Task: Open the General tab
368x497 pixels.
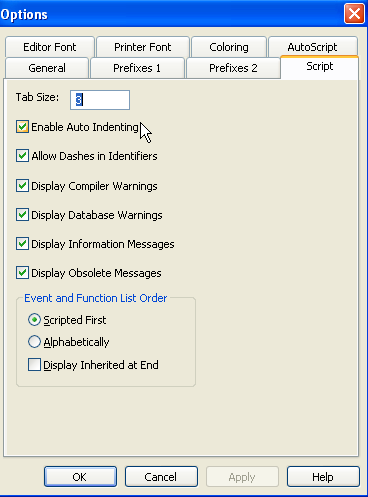Action: pos(47,68)
